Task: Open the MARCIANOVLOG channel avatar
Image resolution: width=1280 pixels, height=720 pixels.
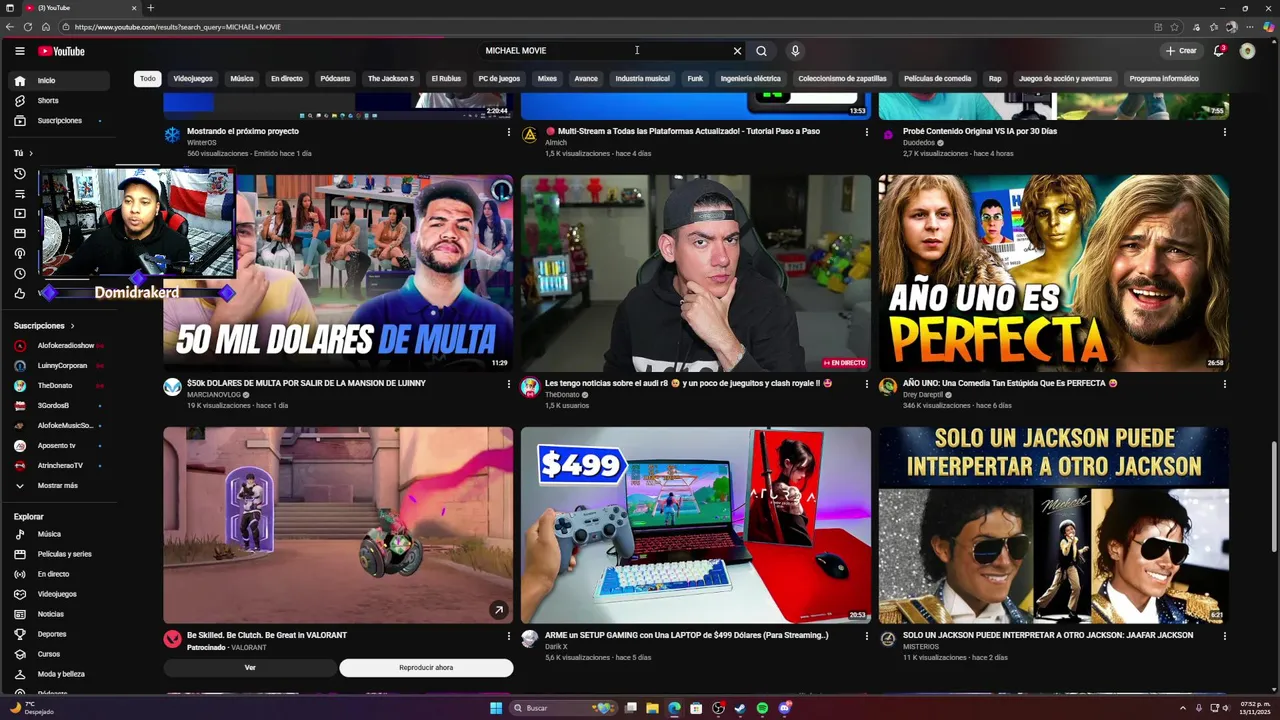Action: (172, 387)
